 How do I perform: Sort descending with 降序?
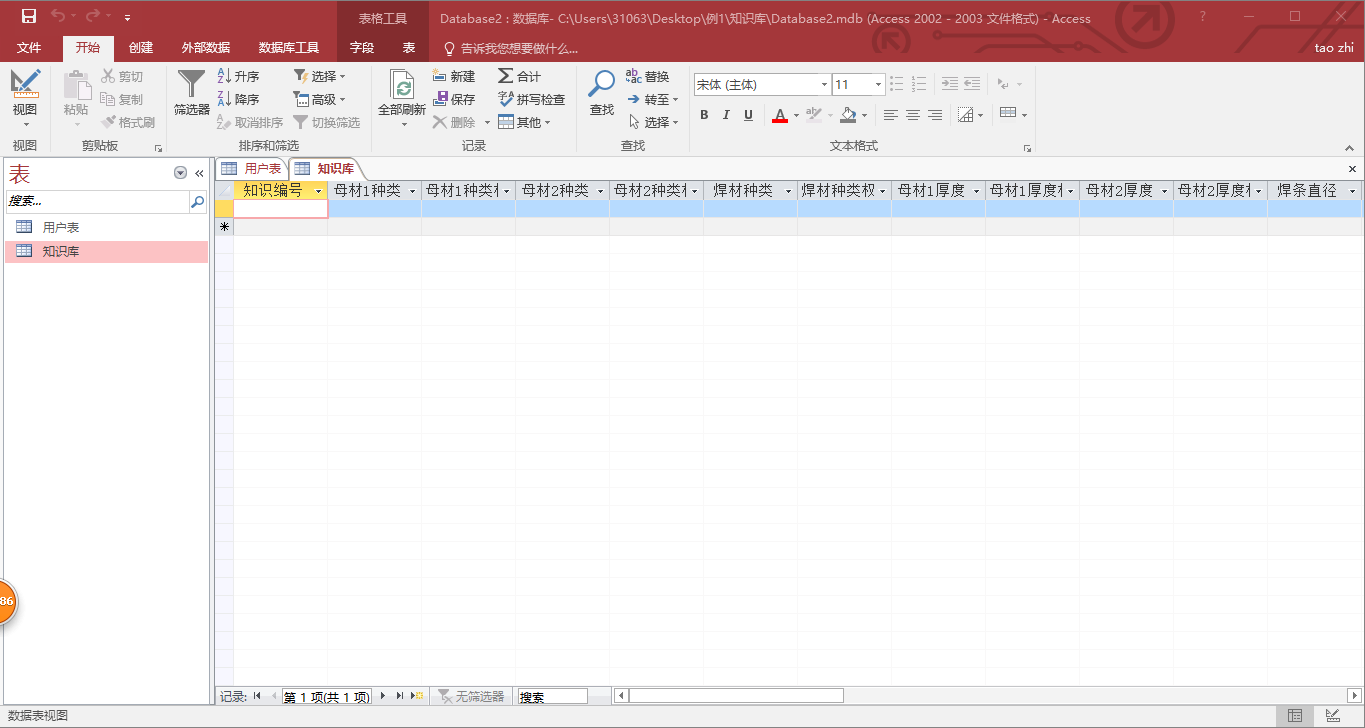[x=239, y=99]
